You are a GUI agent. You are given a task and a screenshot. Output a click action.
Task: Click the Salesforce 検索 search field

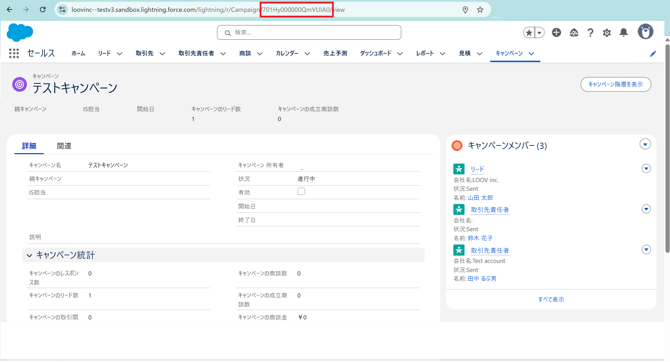[309, 32]
